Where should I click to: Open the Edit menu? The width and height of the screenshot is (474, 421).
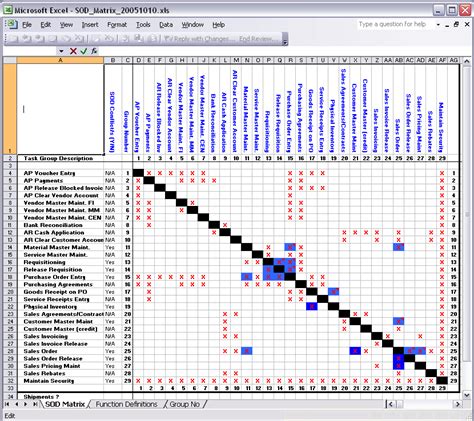tap(46, 25)
